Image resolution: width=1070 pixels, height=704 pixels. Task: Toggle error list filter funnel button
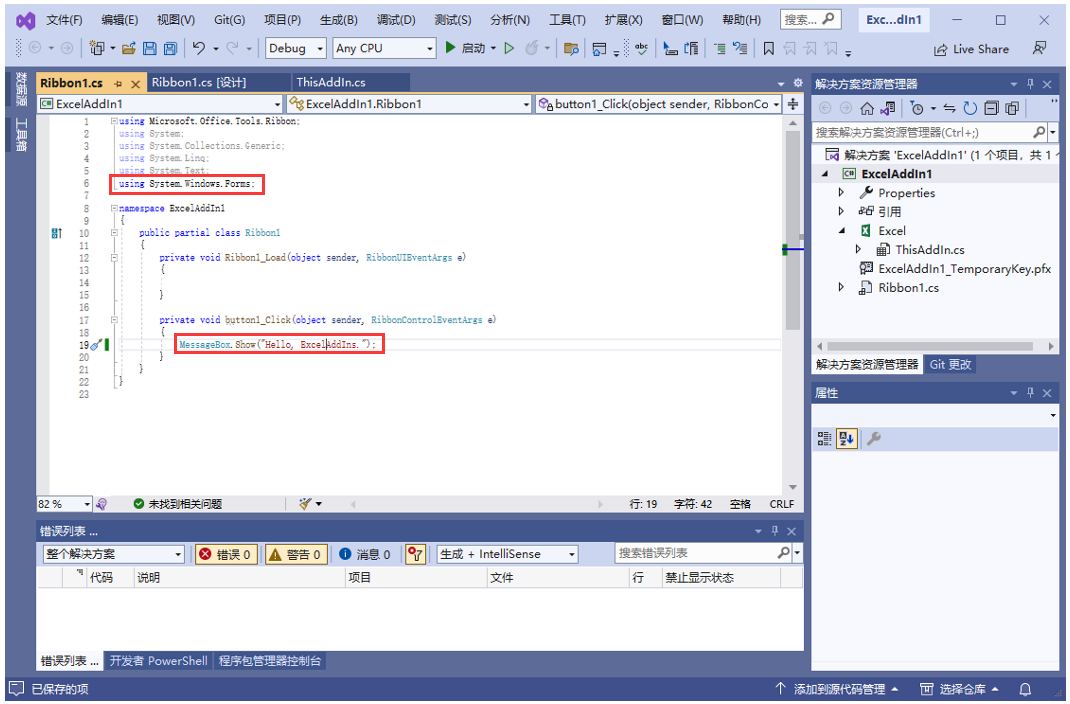point(415,555)
